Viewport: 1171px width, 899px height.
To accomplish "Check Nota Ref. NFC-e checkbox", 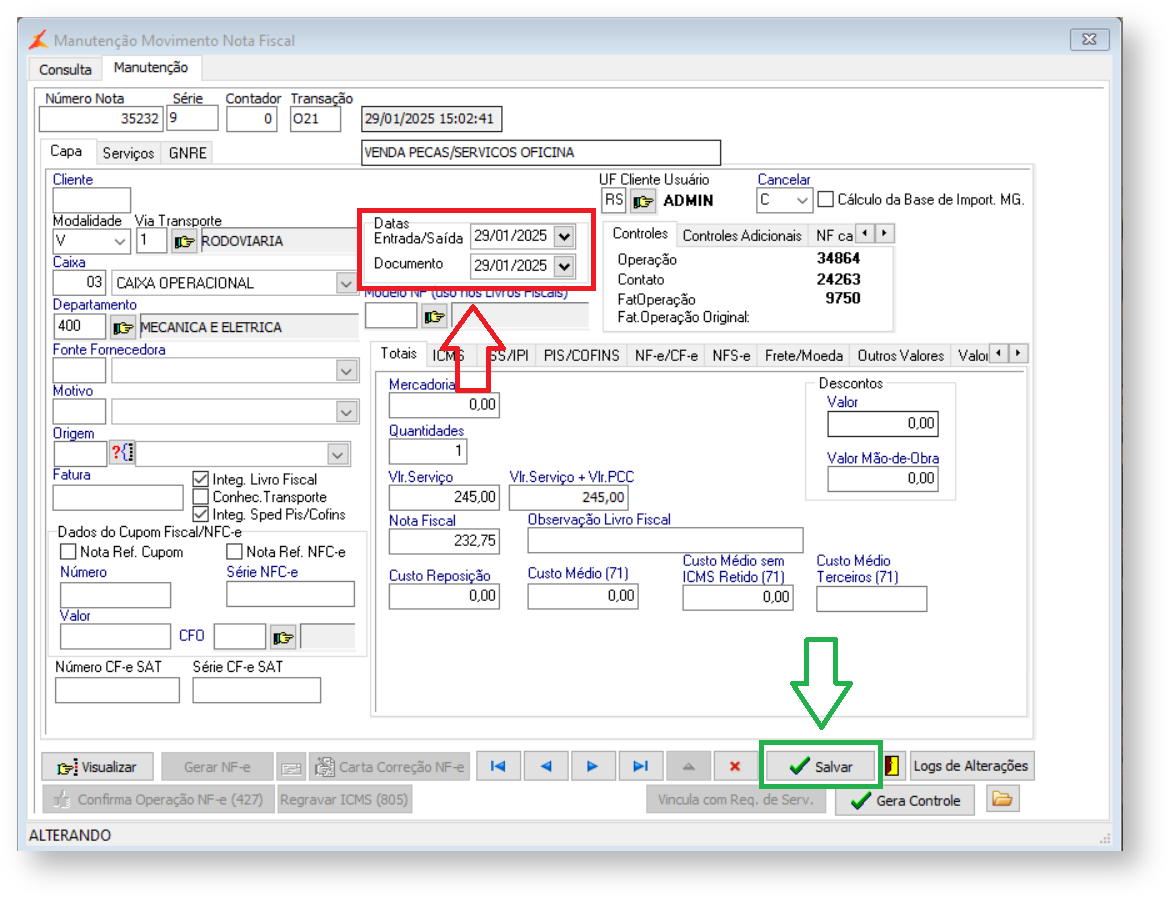I will pyautogui.click(x=234, y=552).
